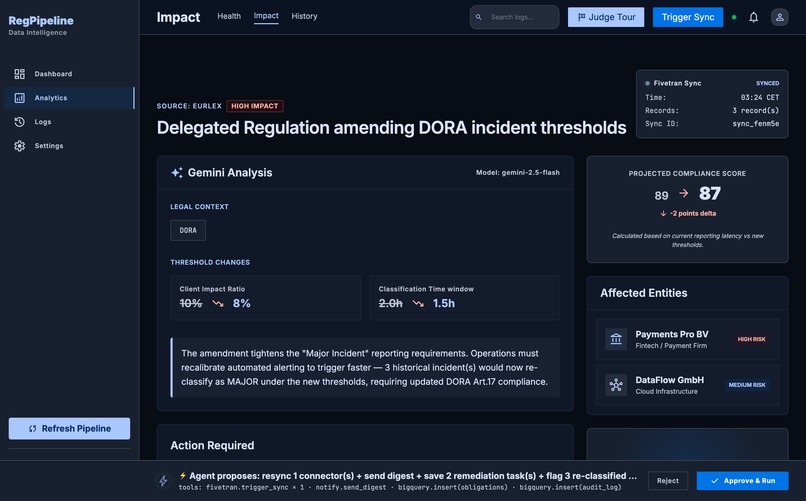806x501 pixels.
Task: Select the DataFlow GmbH entity card
Action: click(687, 385)
